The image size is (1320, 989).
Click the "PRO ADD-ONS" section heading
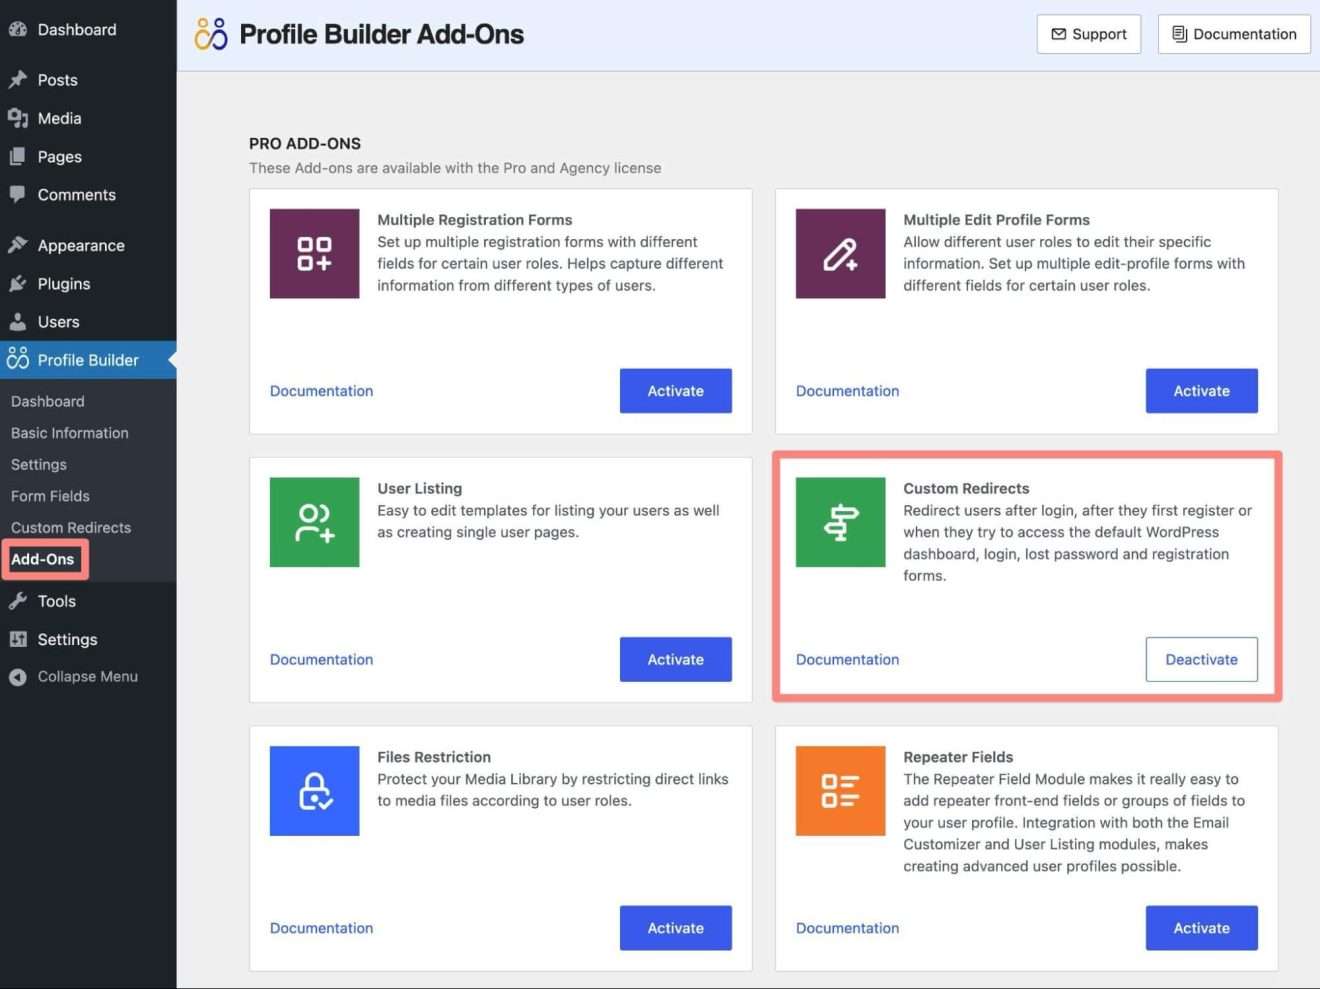(305, 144)
